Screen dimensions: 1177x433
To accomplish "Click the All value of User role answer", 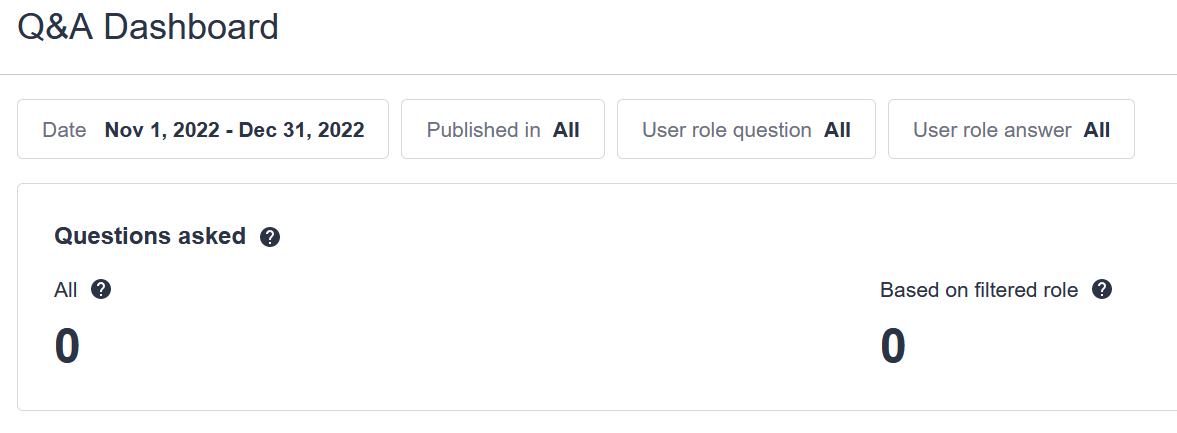I will click(x=1097, y=130).
